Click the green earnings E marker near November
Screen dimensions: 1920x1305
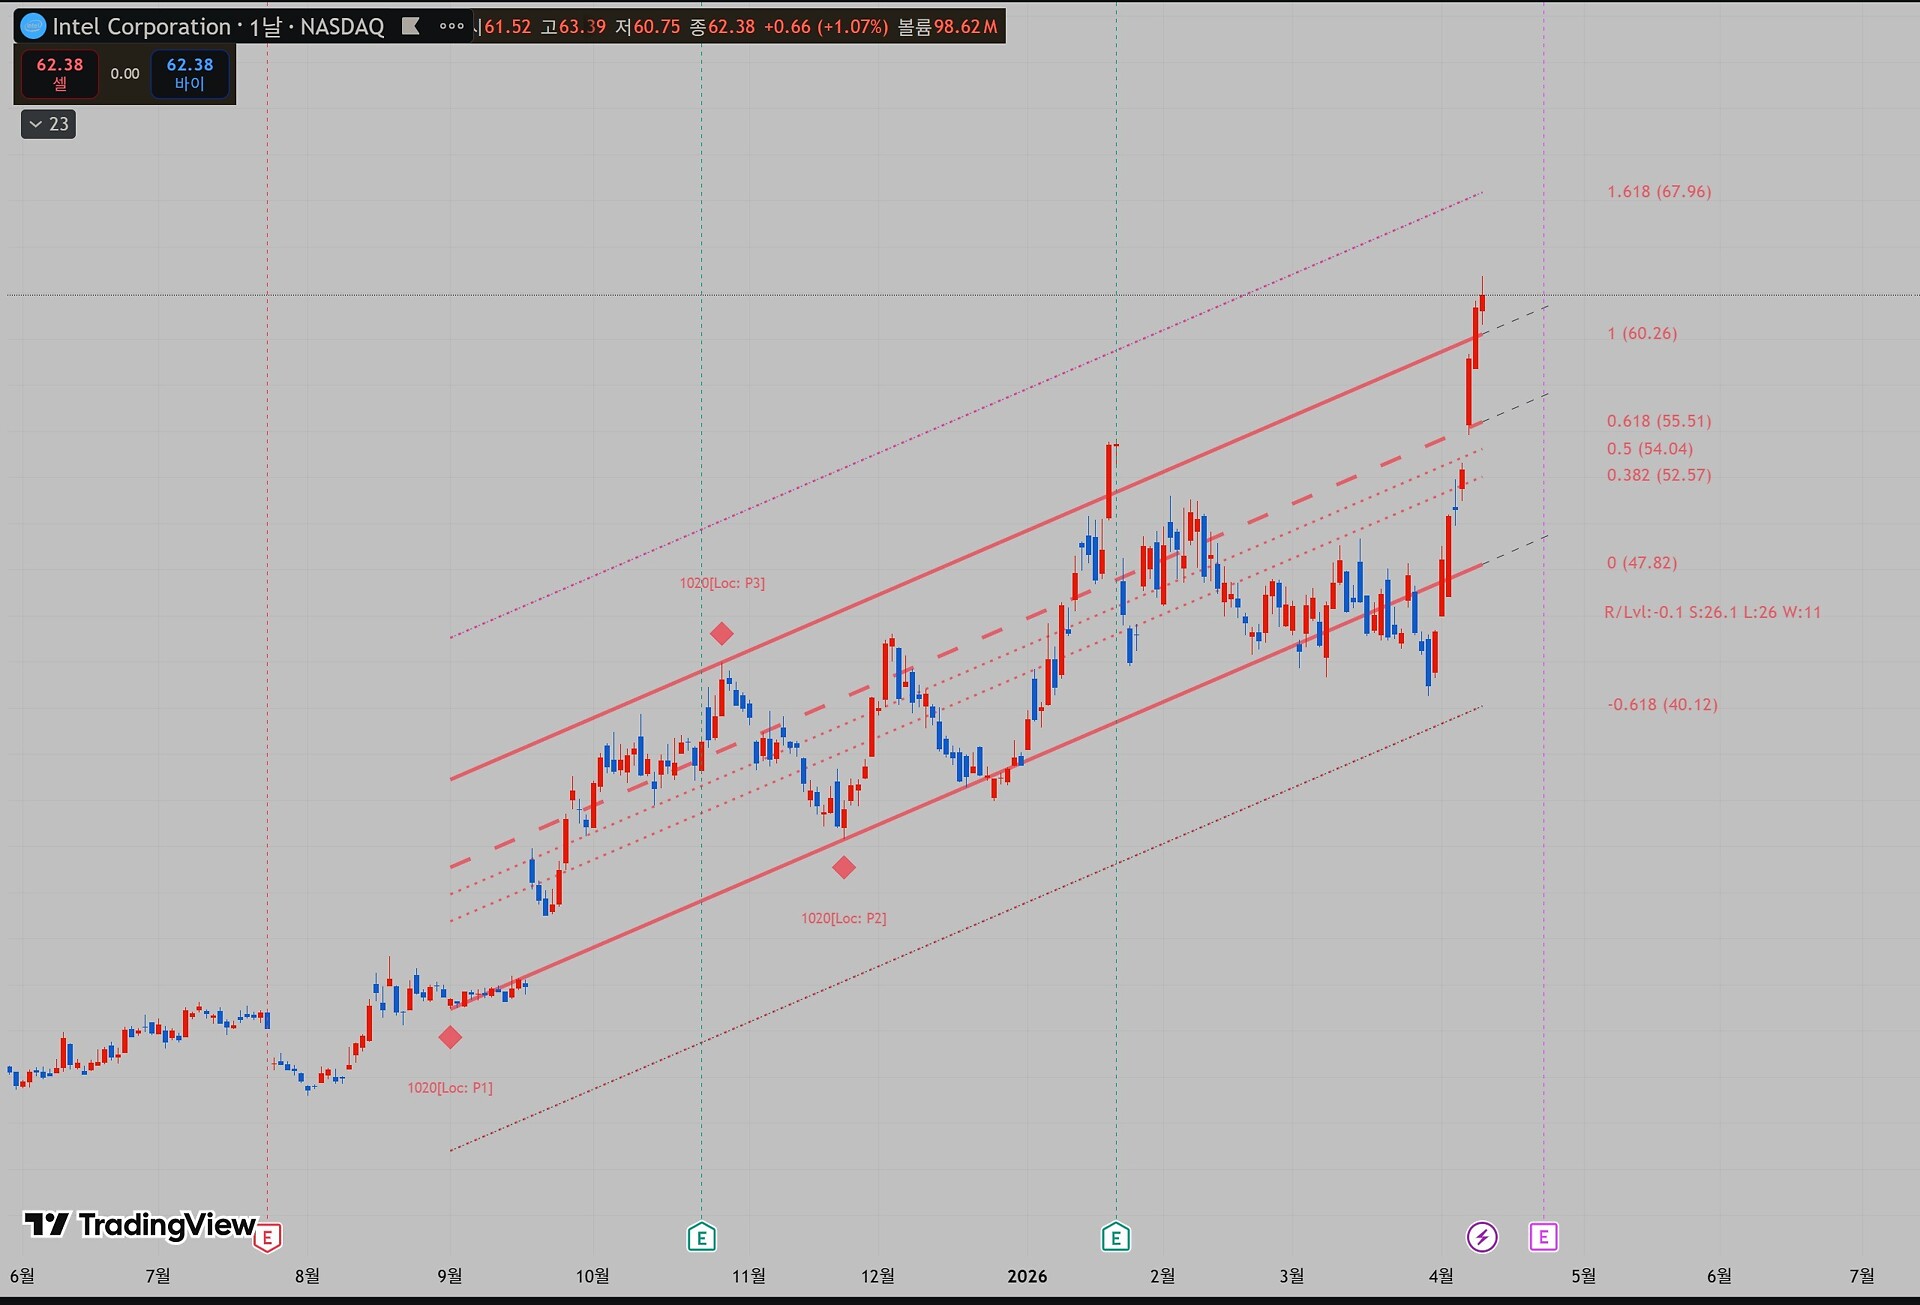point(701,1238)
